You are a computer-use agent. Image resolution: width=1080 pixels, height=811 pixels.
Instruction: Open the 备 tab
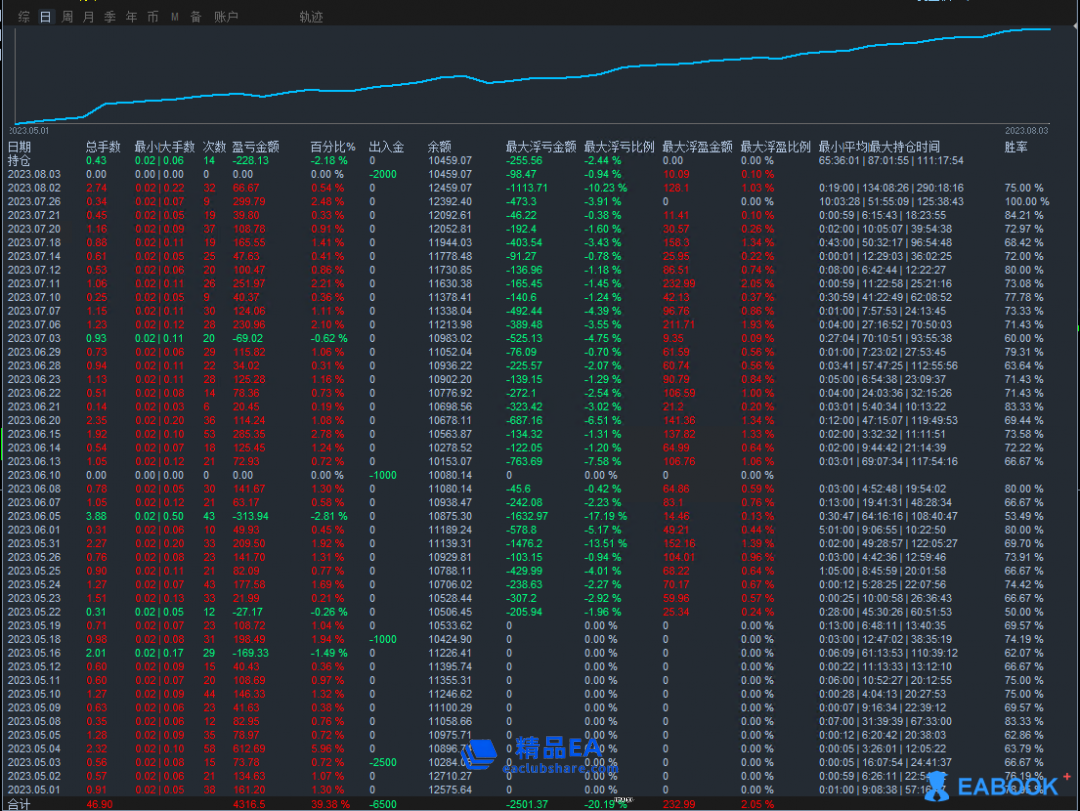196,17
